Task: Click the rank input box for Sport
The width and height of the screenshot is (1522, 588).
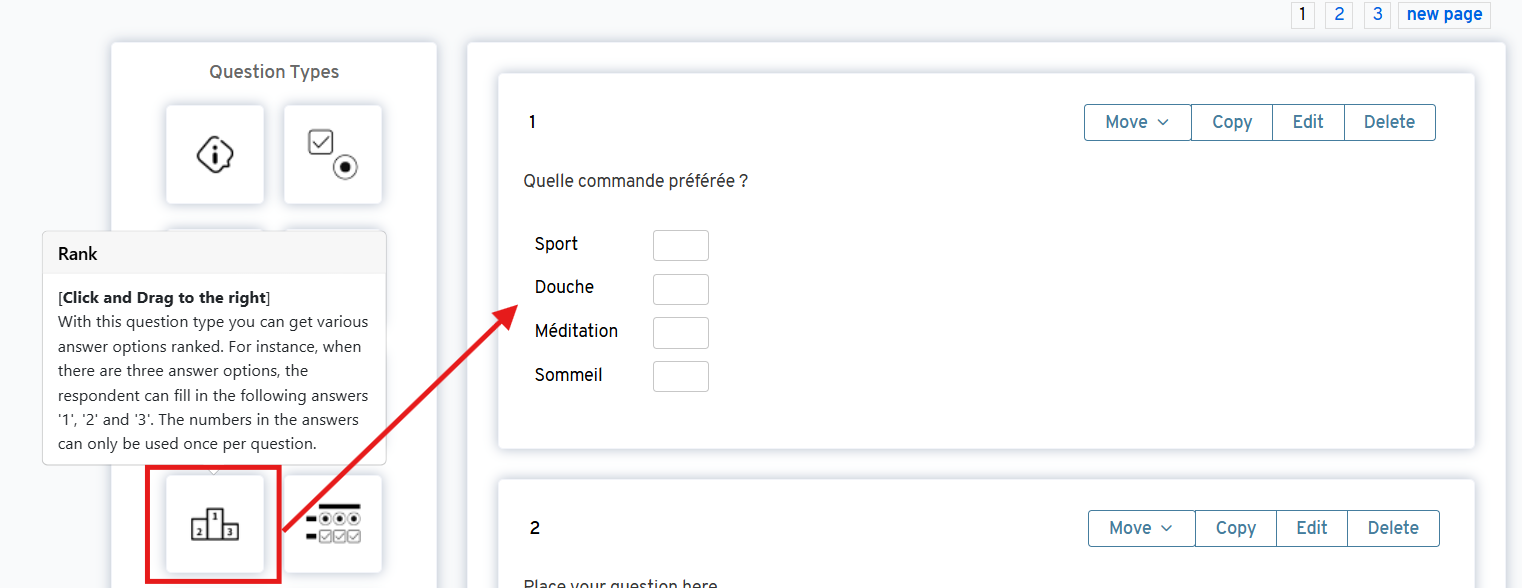Action: point(681,245)
